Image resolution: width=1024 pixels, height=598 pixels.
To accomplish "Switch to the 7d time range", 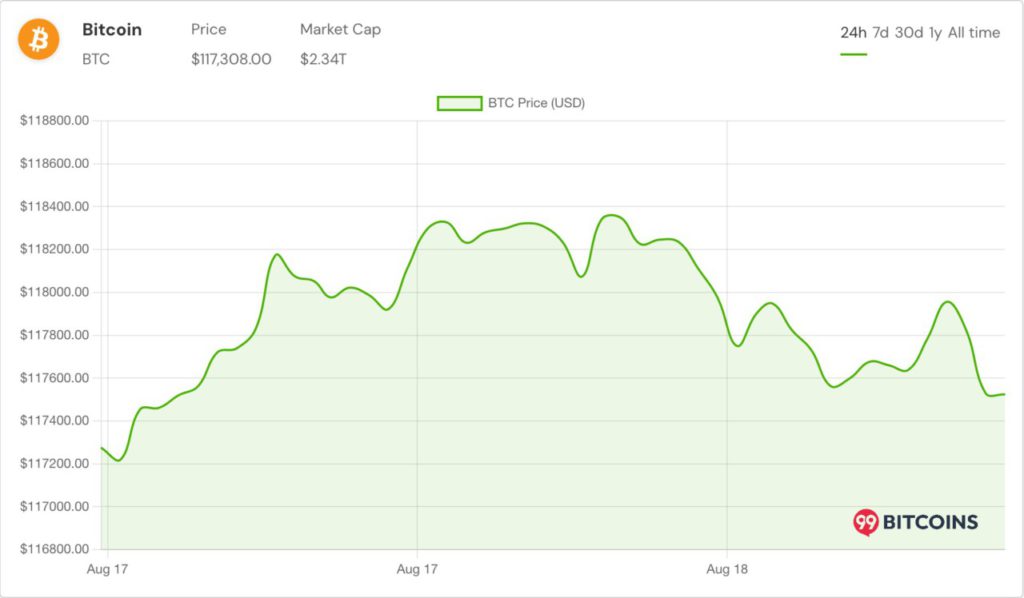I will tap(881, 32).
